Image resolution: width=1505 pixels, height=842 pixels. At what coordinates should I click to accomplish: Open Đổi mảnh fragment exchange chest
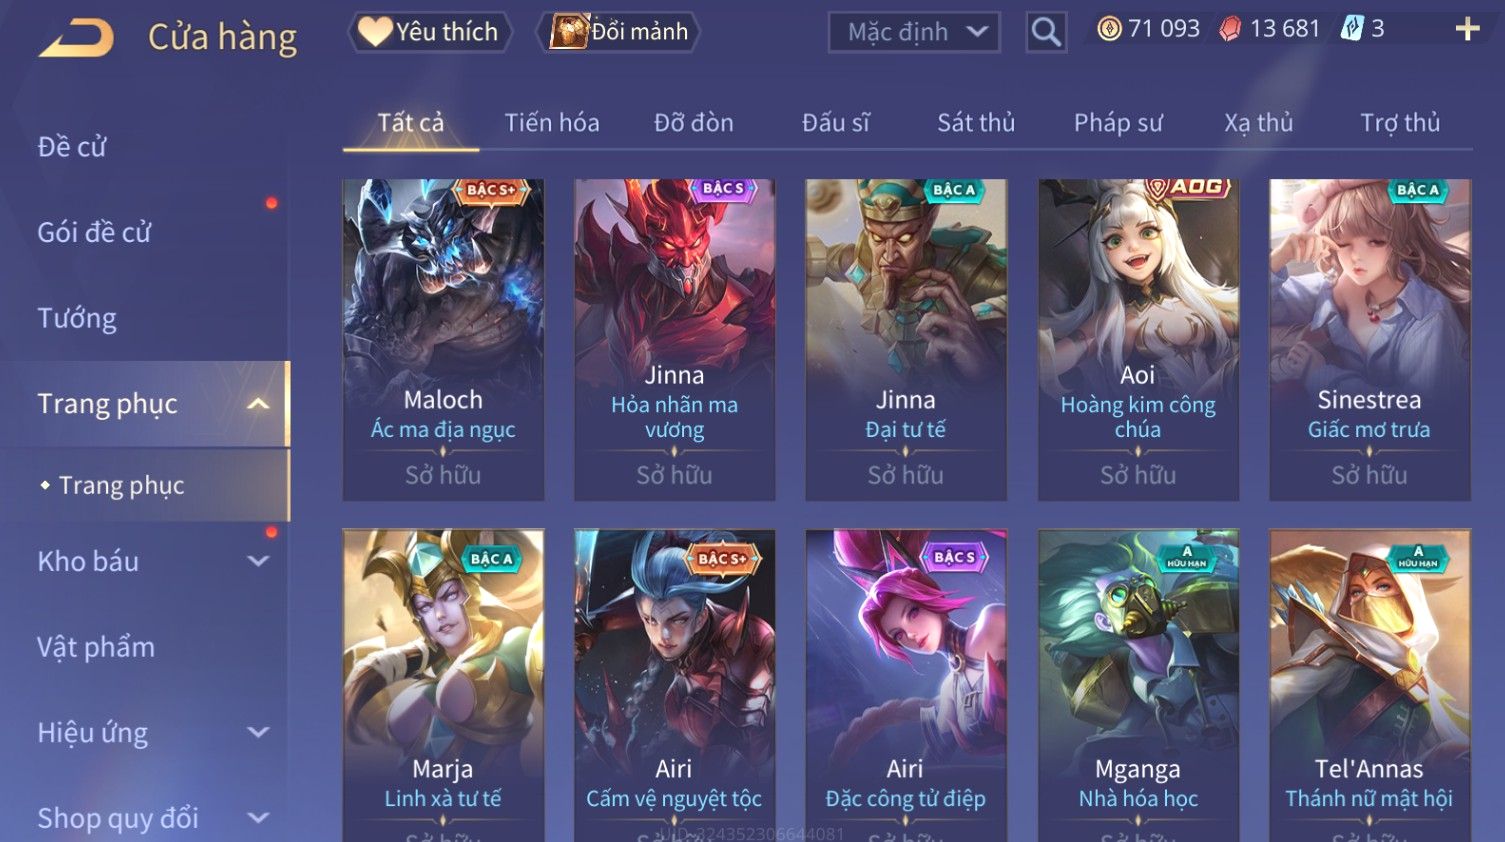tap(620, 32)
